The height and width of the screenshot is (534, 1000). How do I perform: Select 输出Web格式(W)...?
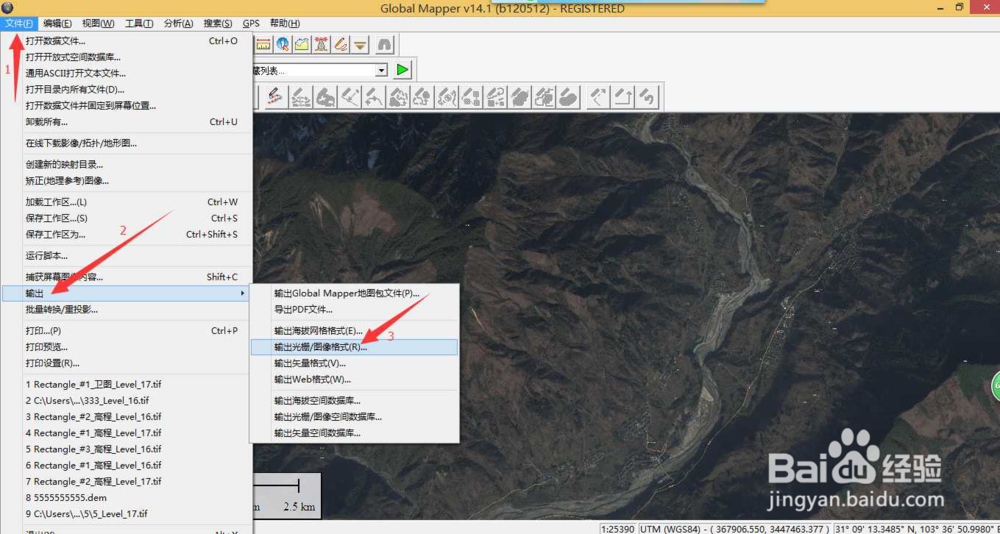(x=354, y=380)
